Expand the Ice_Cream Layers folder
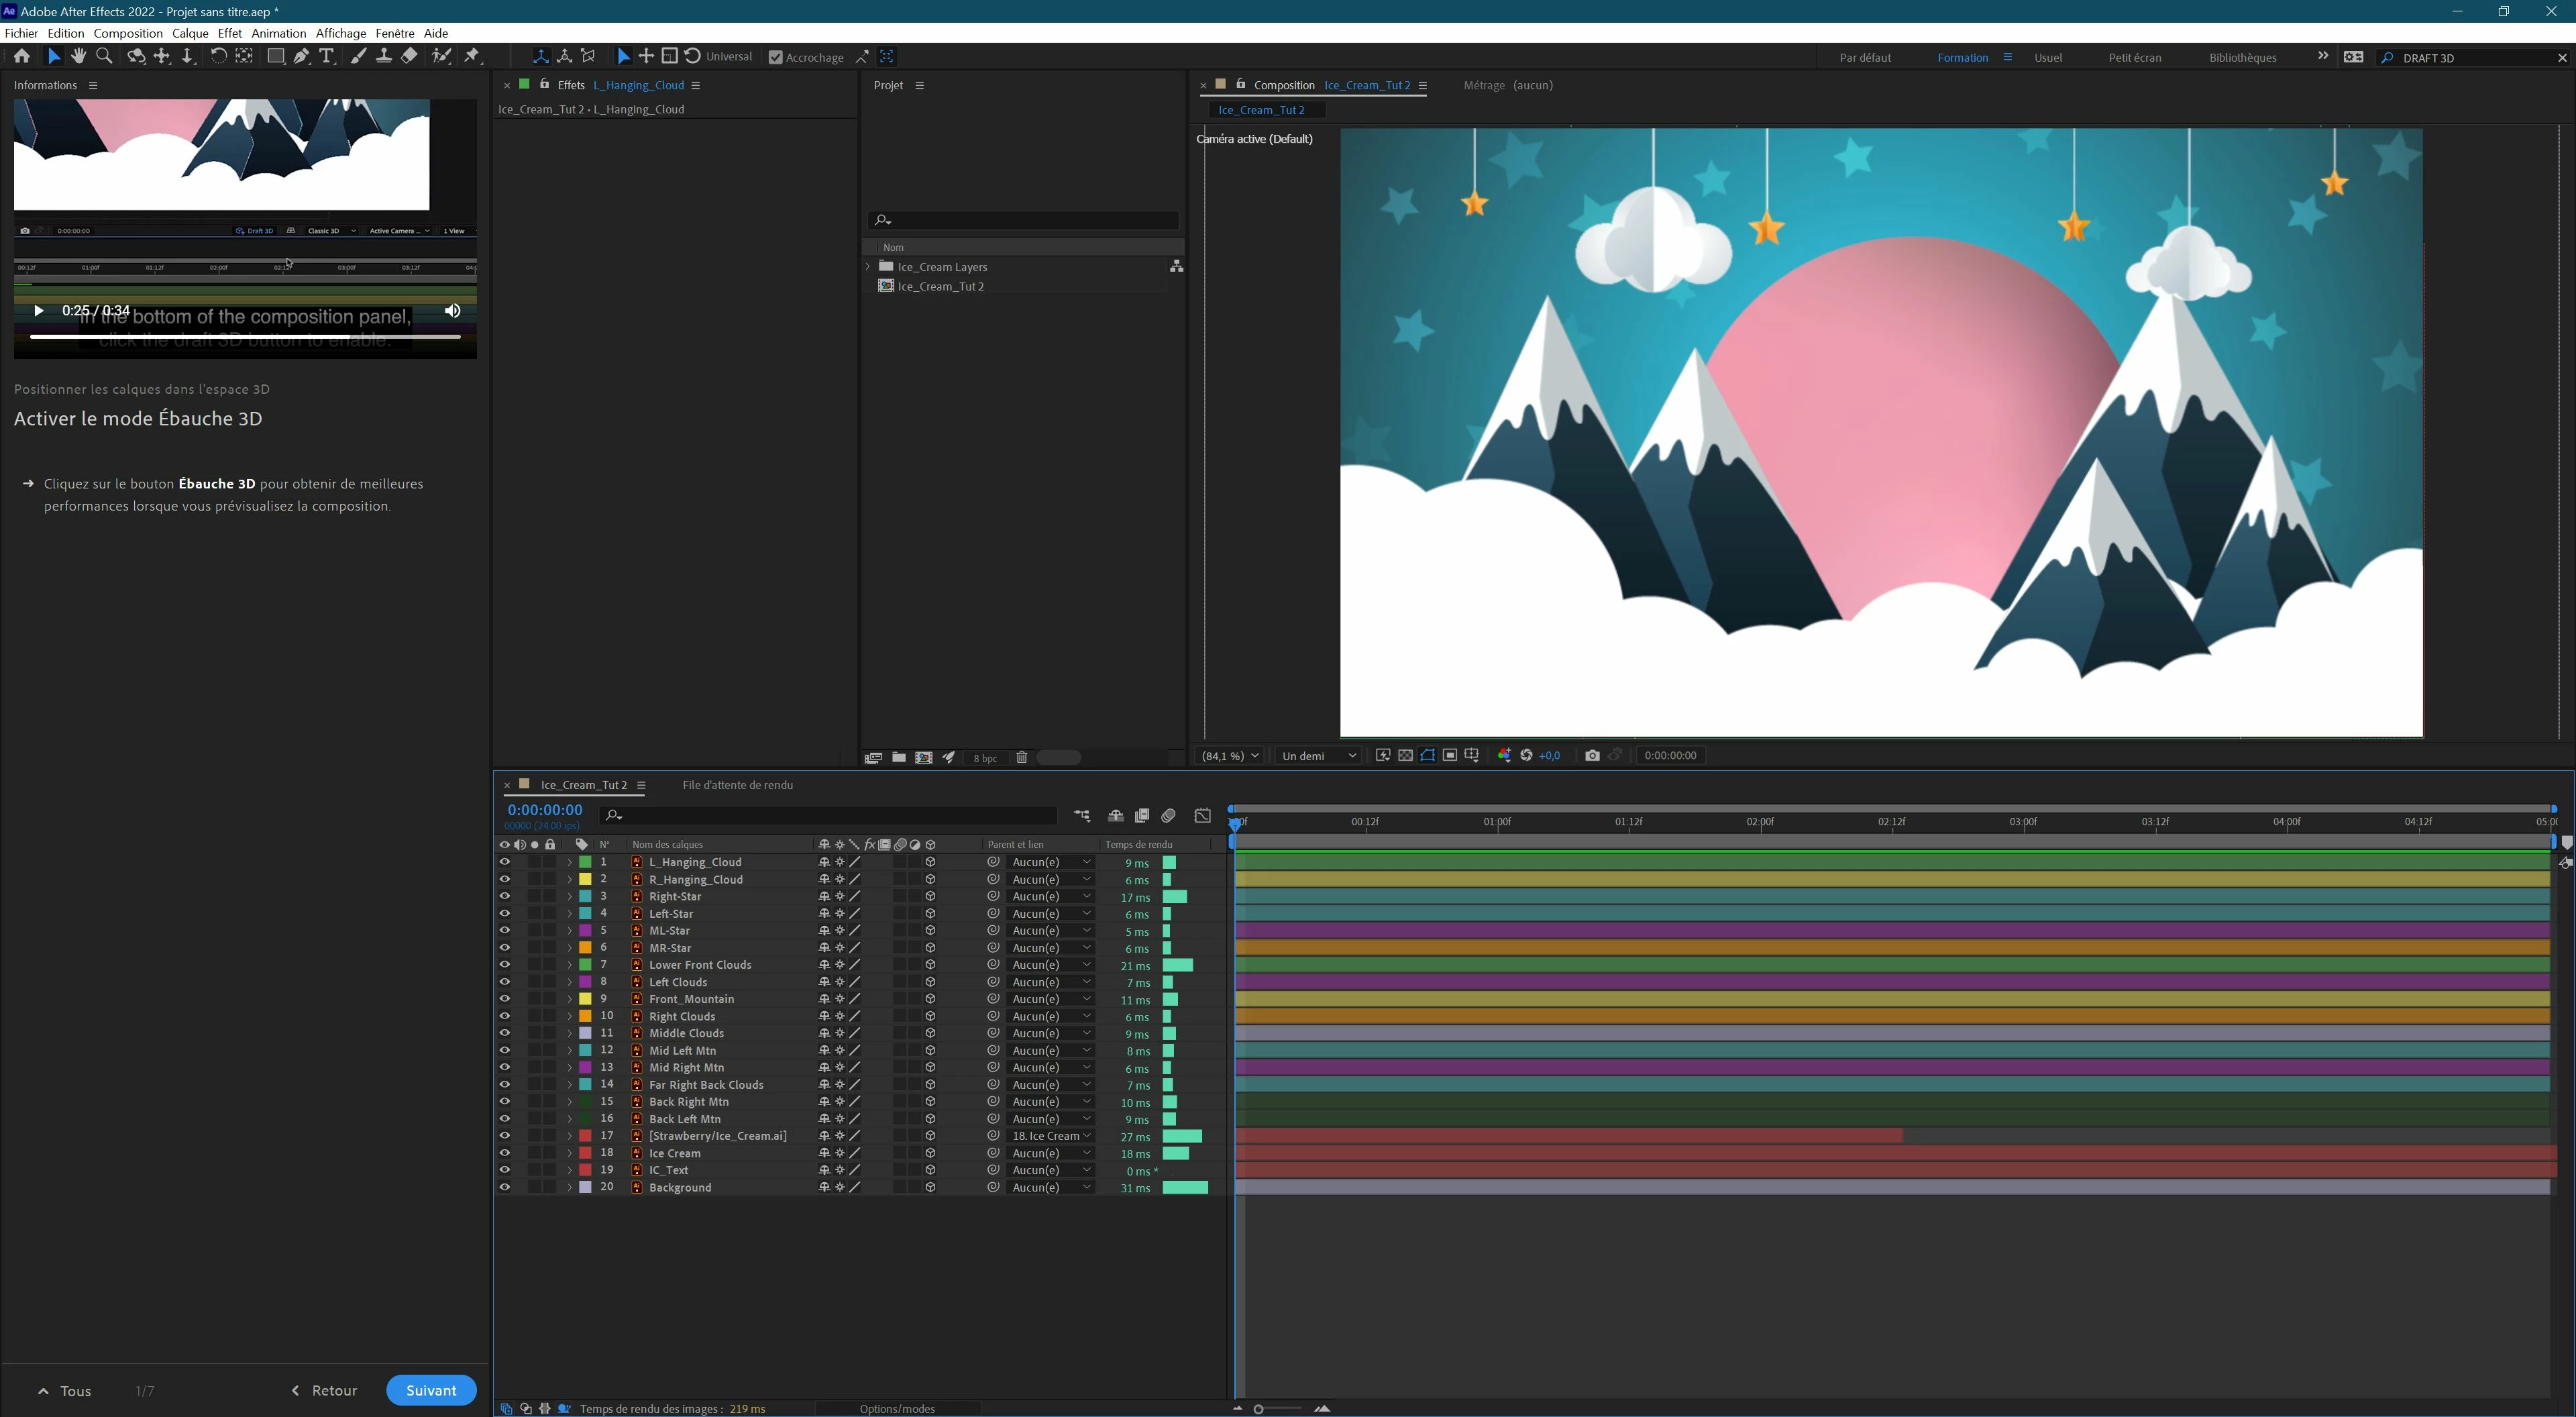Viewport: 2576px width, 1417px height. tap(868, 267)
